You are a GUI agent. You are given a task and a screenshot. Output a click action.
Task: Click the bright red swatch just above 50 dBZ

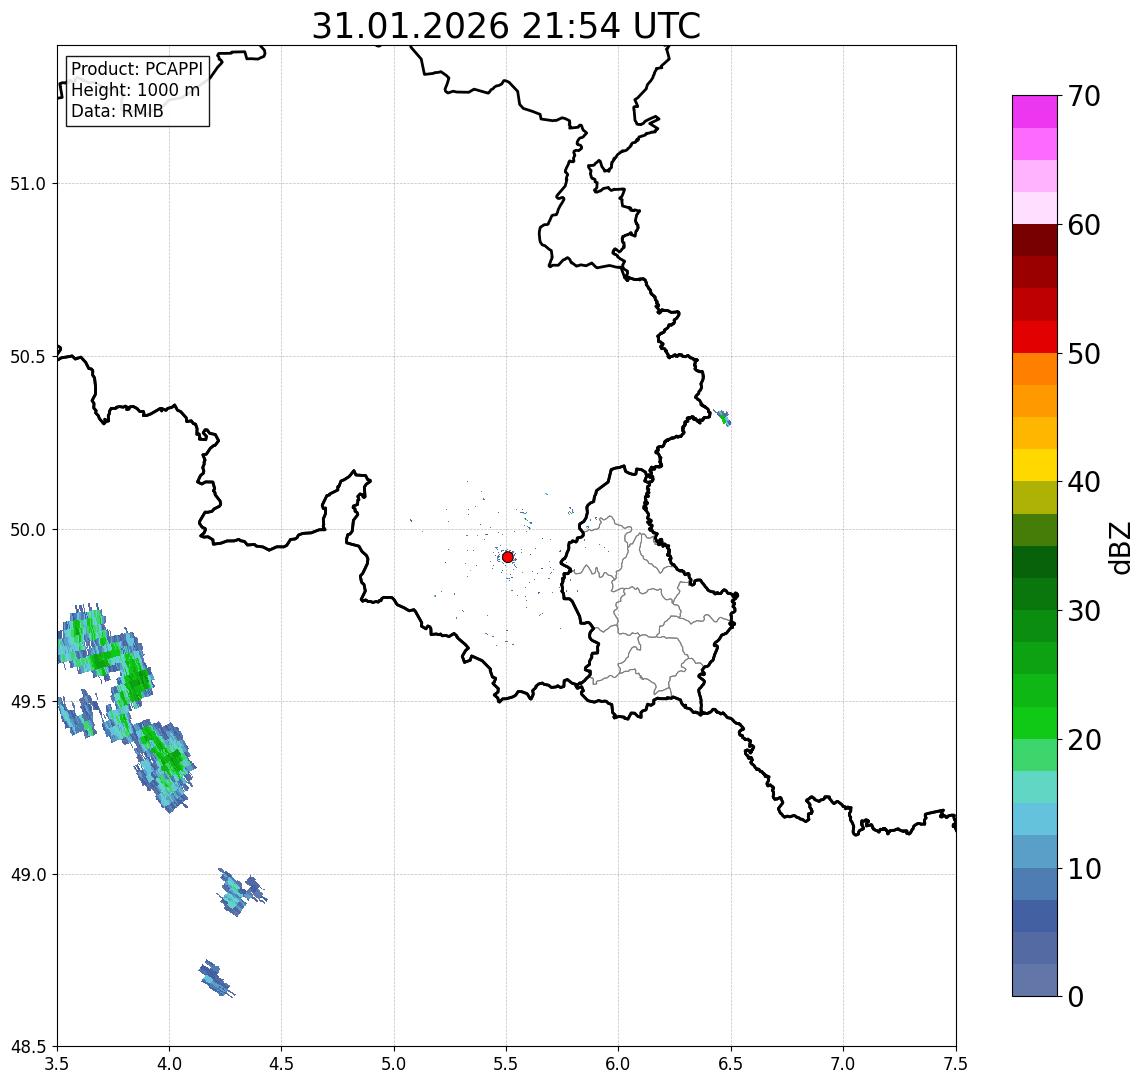1035,337
